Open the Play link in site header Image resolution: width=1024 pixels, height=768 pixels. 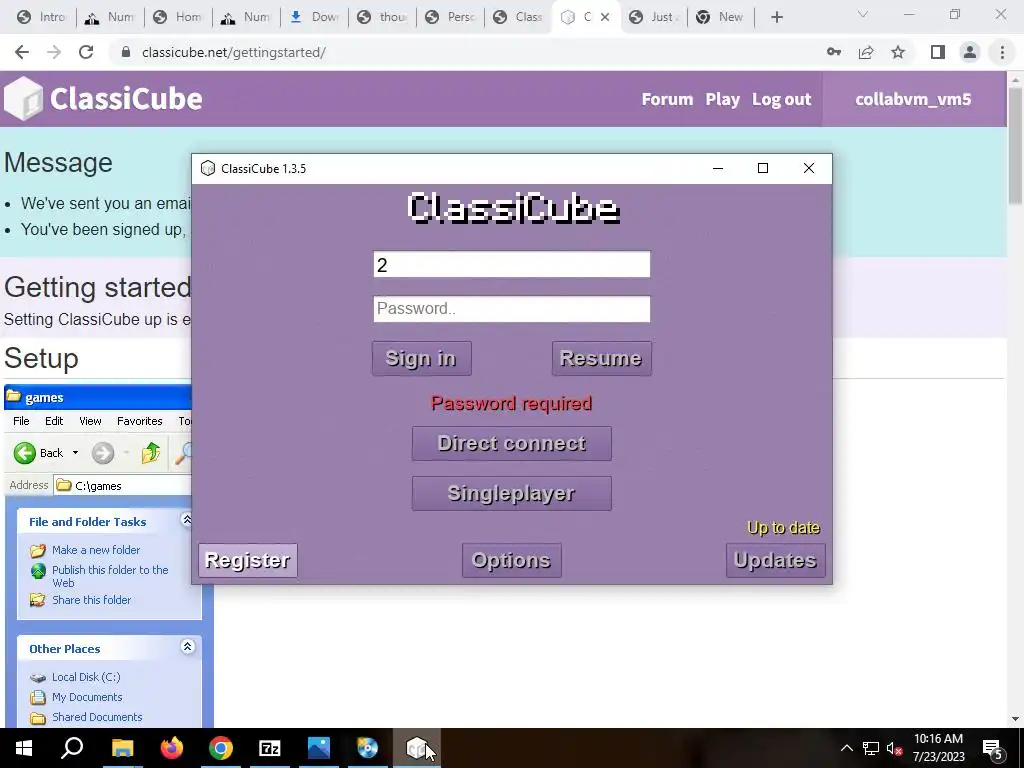(x=722, y=99)
